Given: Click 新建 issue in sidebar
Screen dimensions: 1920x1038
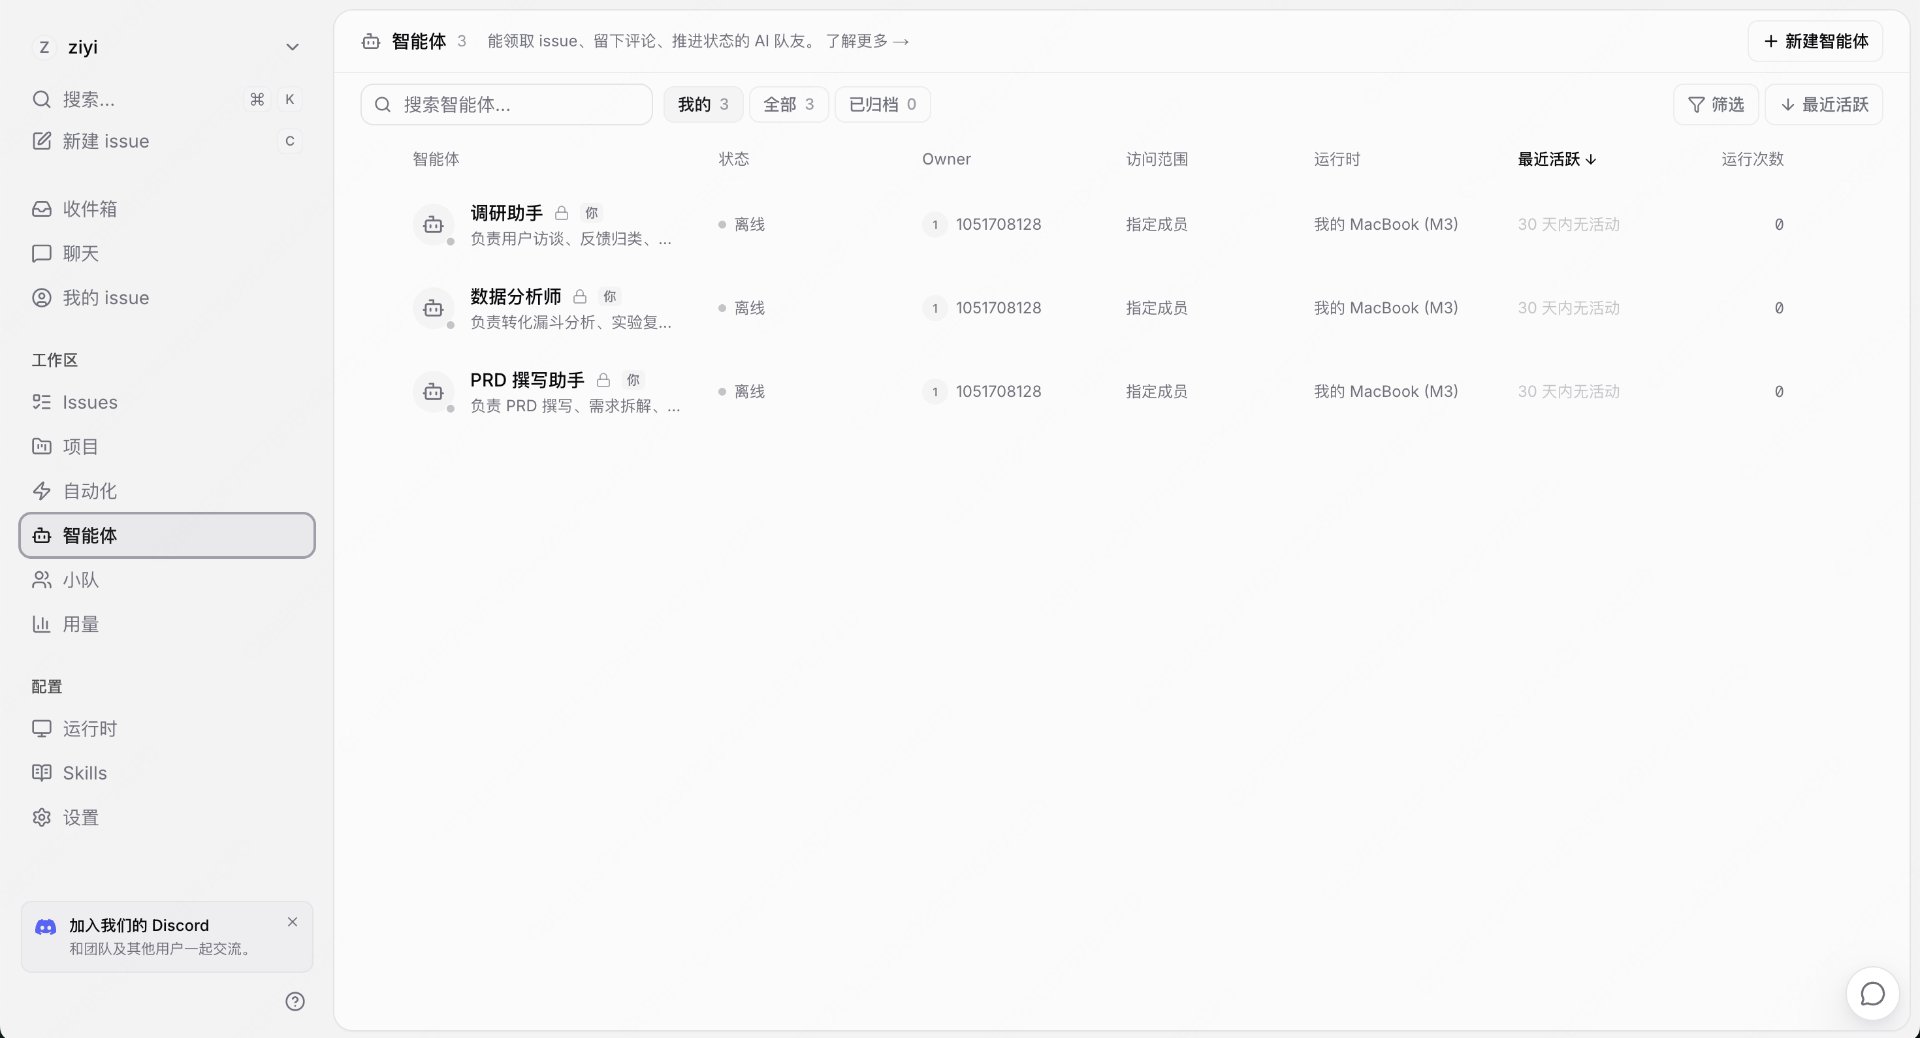Looking at the screenshot, I should tap(167, 141).
